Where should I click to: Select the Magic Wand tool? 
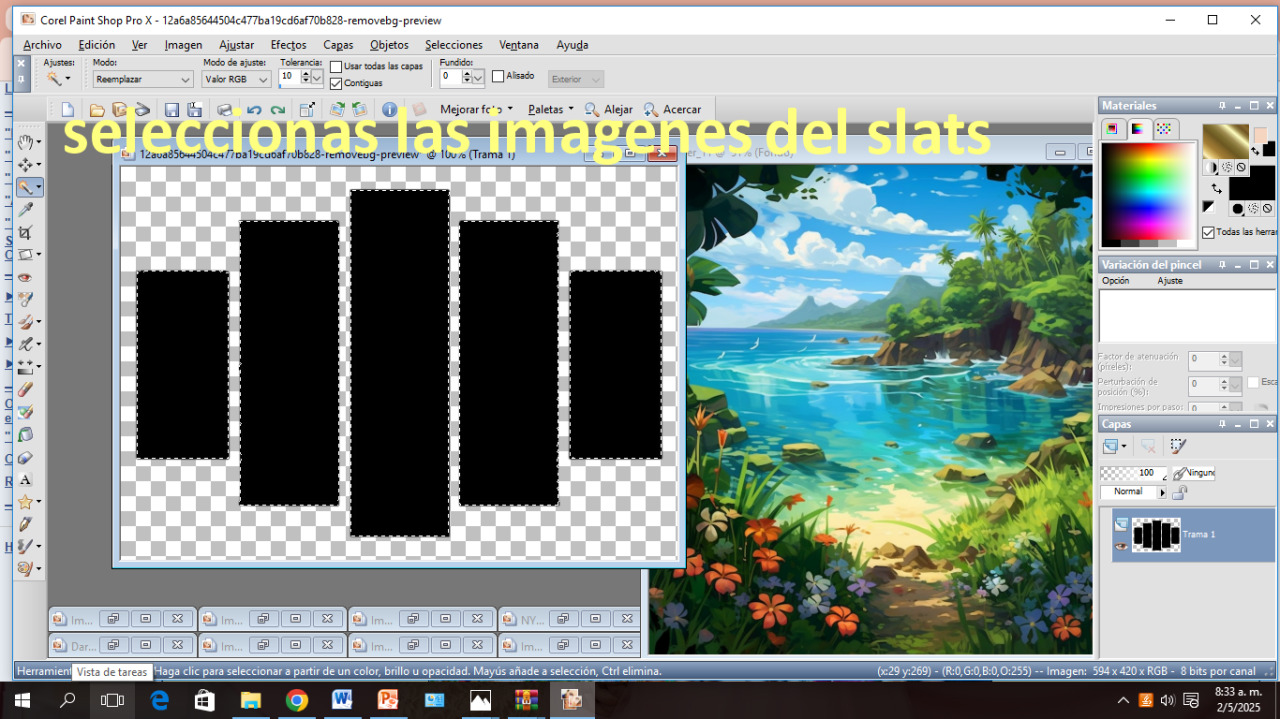point(25,187)
